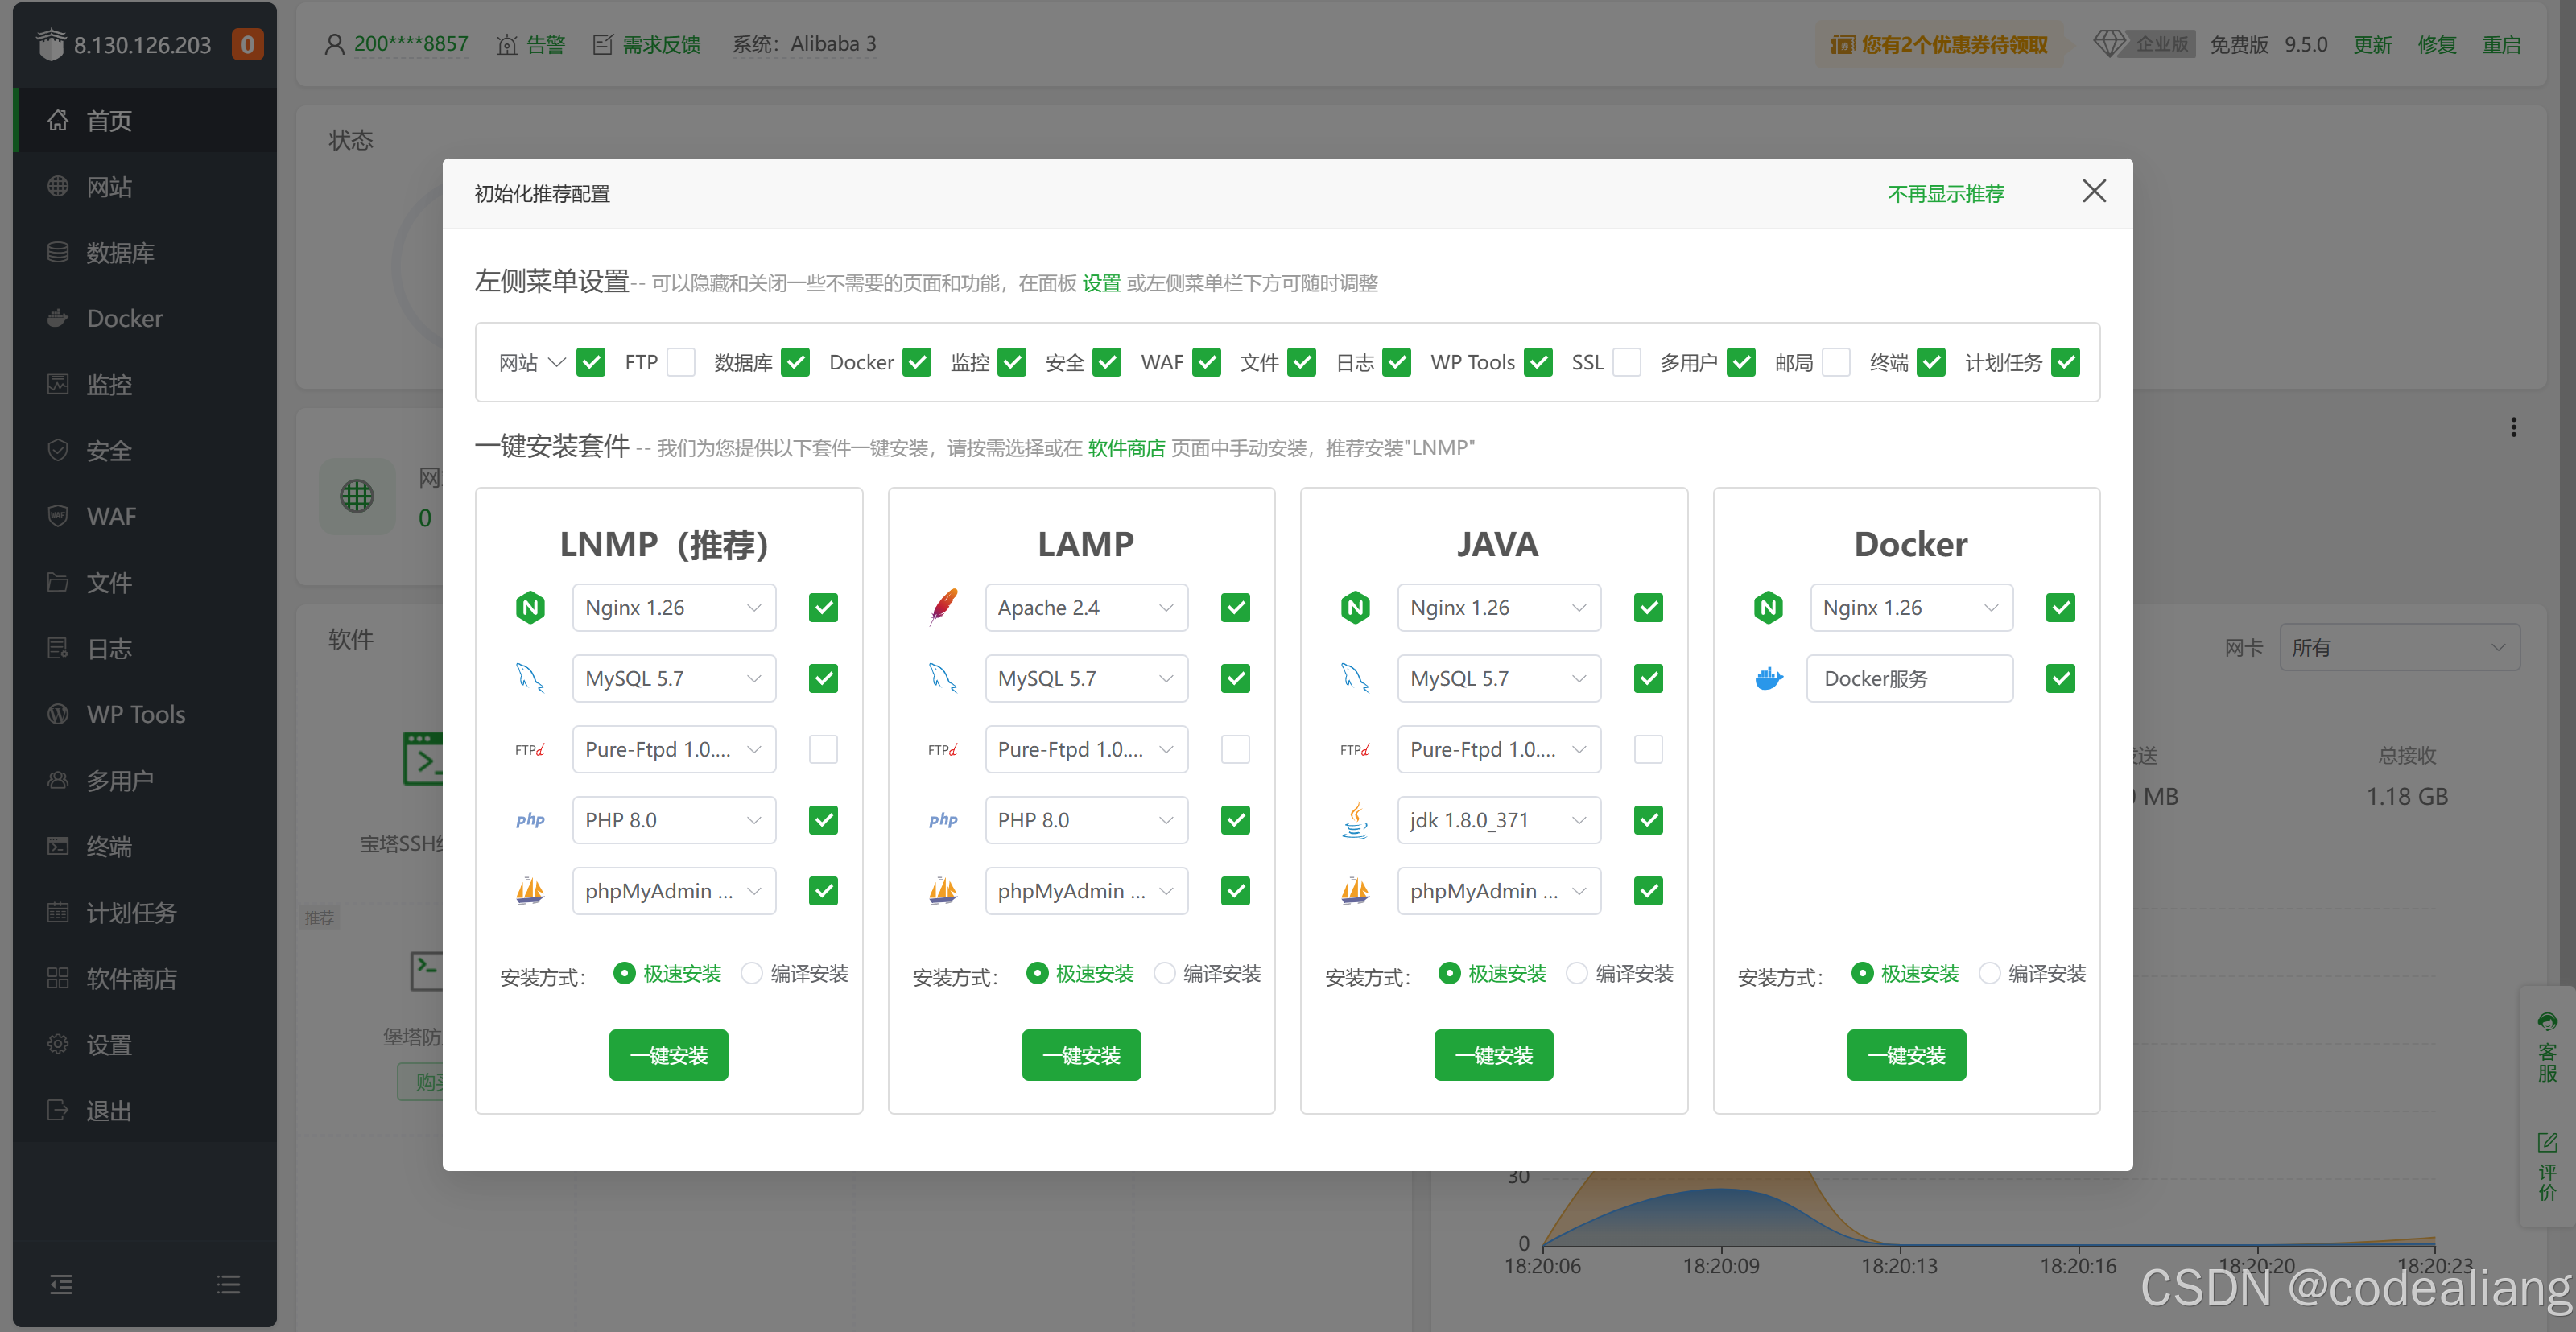The width and height of the screenshot is (2576, 1332).
Task: Open the MySQL 5.7 dropdown in LNMP
Action: click(674, 678)
